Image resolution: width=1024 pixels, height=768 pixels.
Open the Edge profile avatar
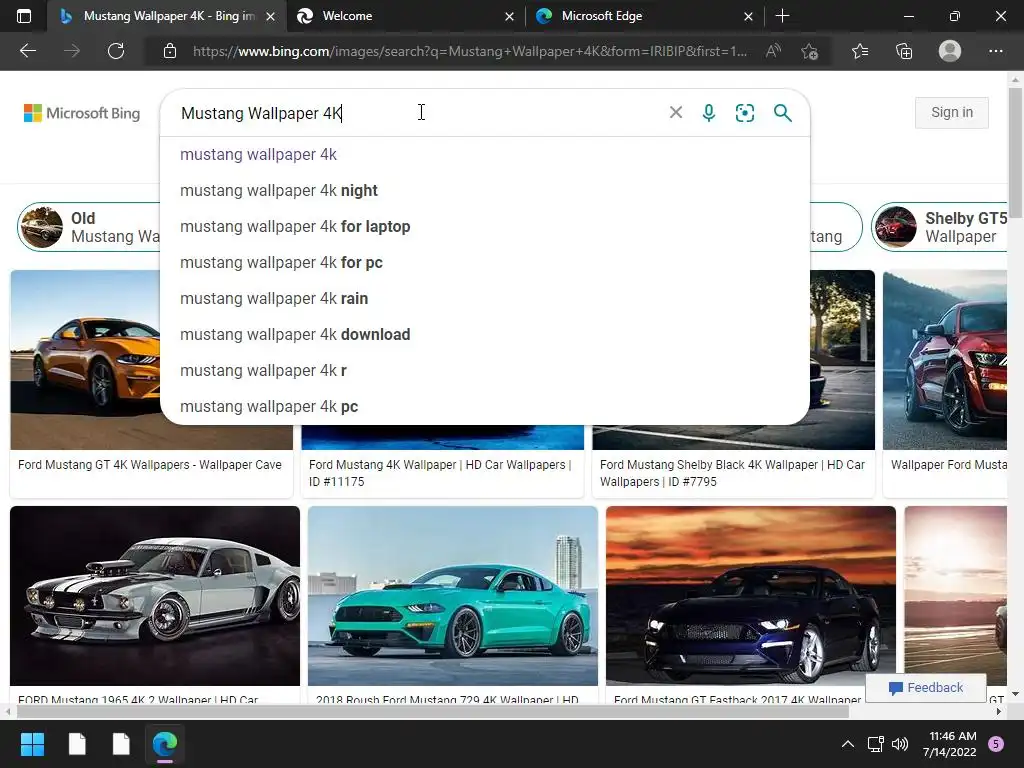tap(950, 51)
